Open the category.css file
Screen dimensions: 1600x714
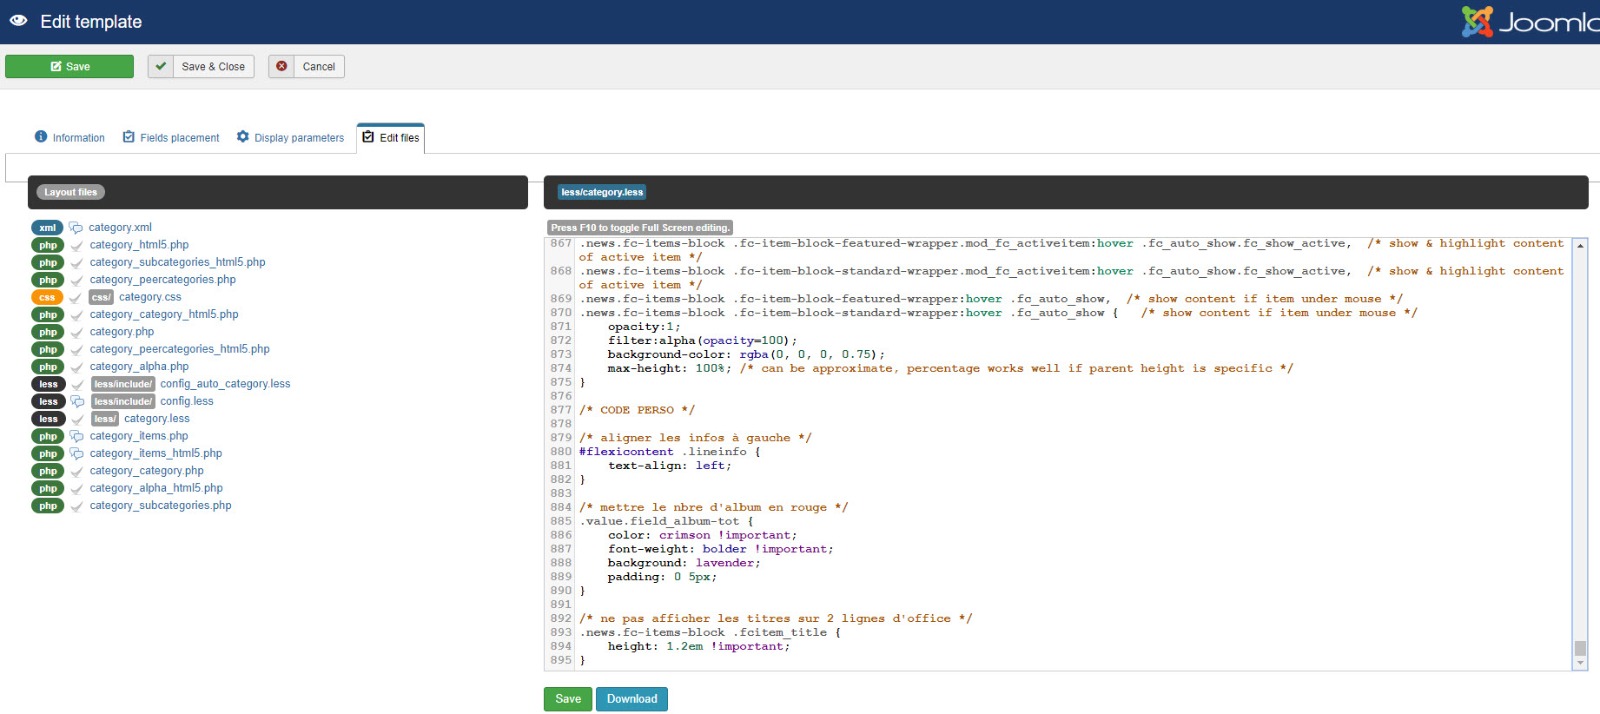(x=150, y=297)
